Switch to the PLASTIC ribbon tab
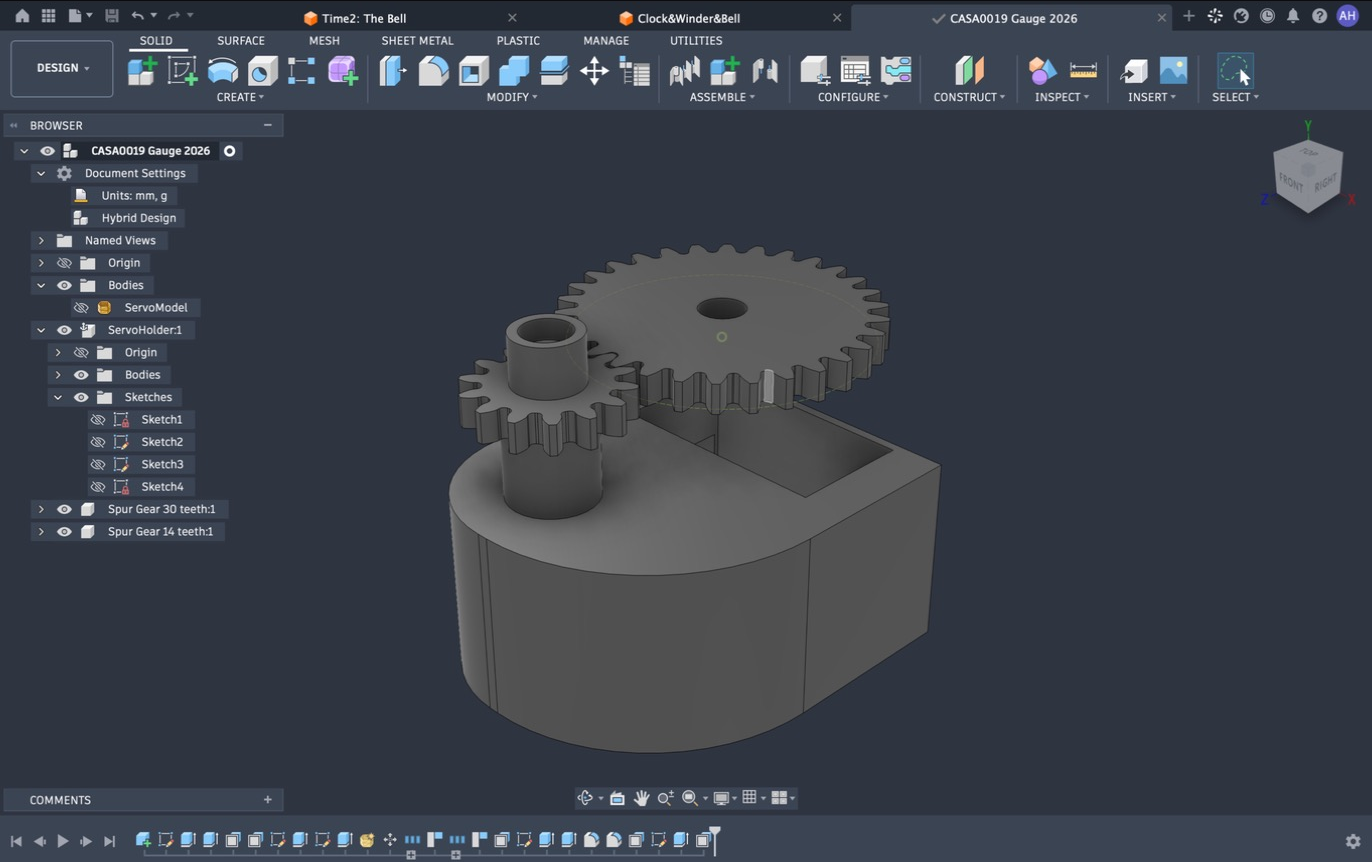The height and width of the screenshot is (862, 1372). coord(518,41)
